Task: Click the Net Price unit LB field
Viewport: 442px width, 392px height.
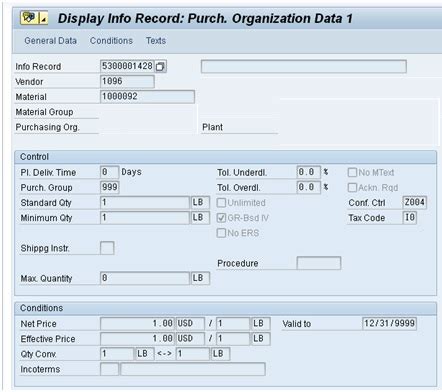Action: point(261,323)
